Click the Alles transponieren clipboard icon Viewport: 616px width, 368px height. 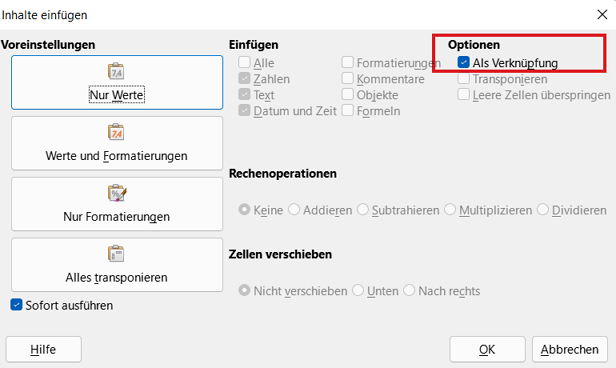(116, 254)
